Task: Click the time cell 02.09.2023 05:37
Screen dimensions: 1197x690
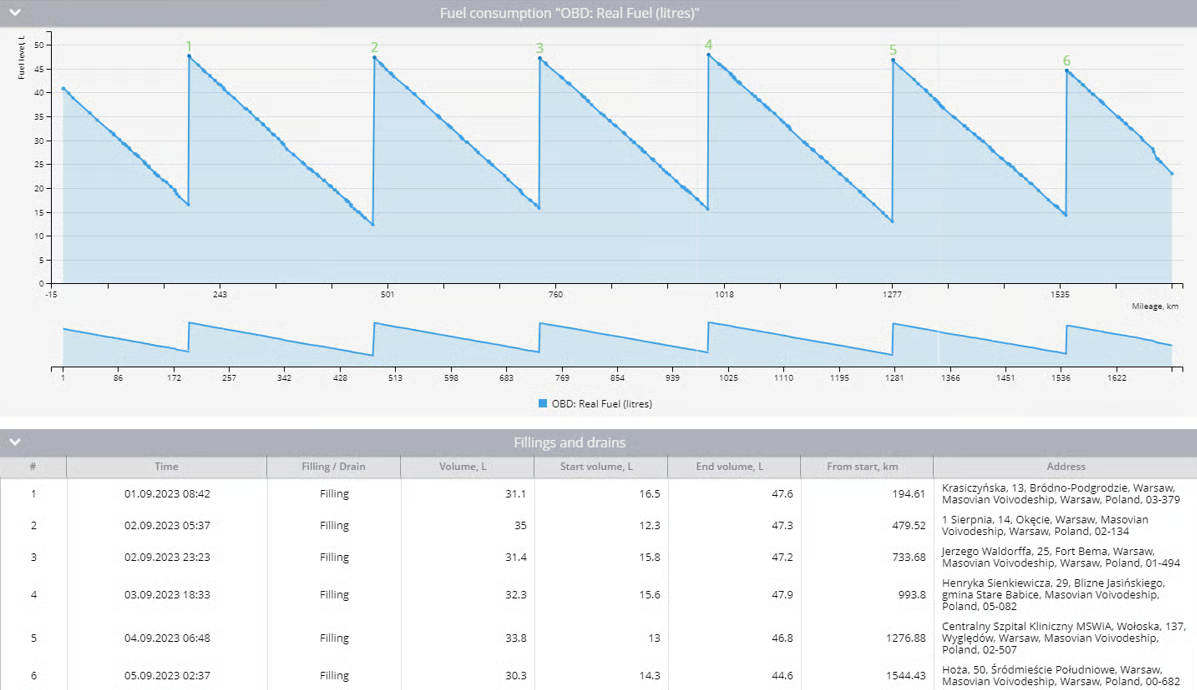Action: 167,525
